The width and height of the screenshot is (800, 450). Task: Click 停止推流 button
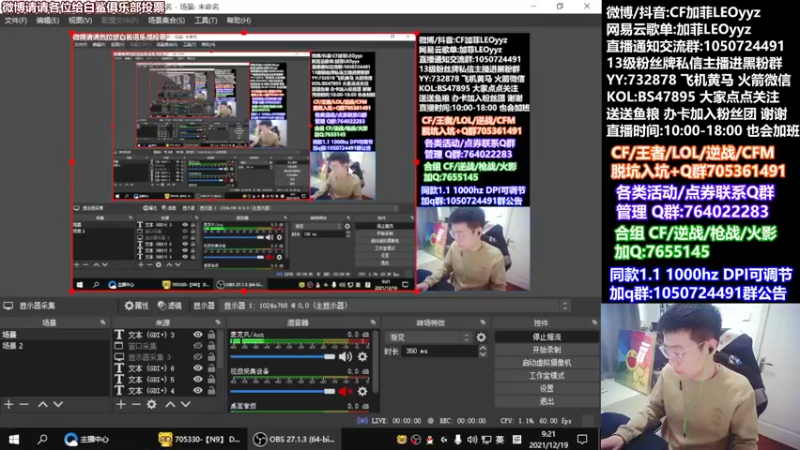[x=546, y=337]
